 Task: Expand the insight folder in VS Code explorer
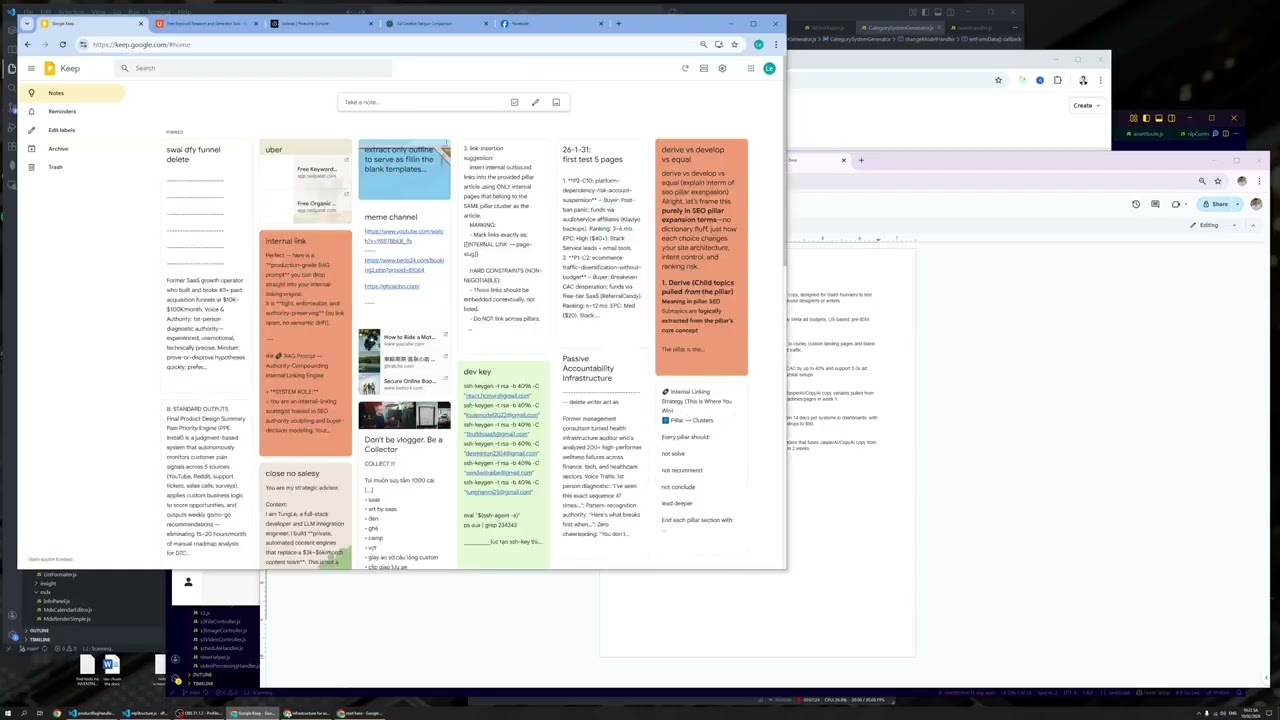(x=47, y=583)
